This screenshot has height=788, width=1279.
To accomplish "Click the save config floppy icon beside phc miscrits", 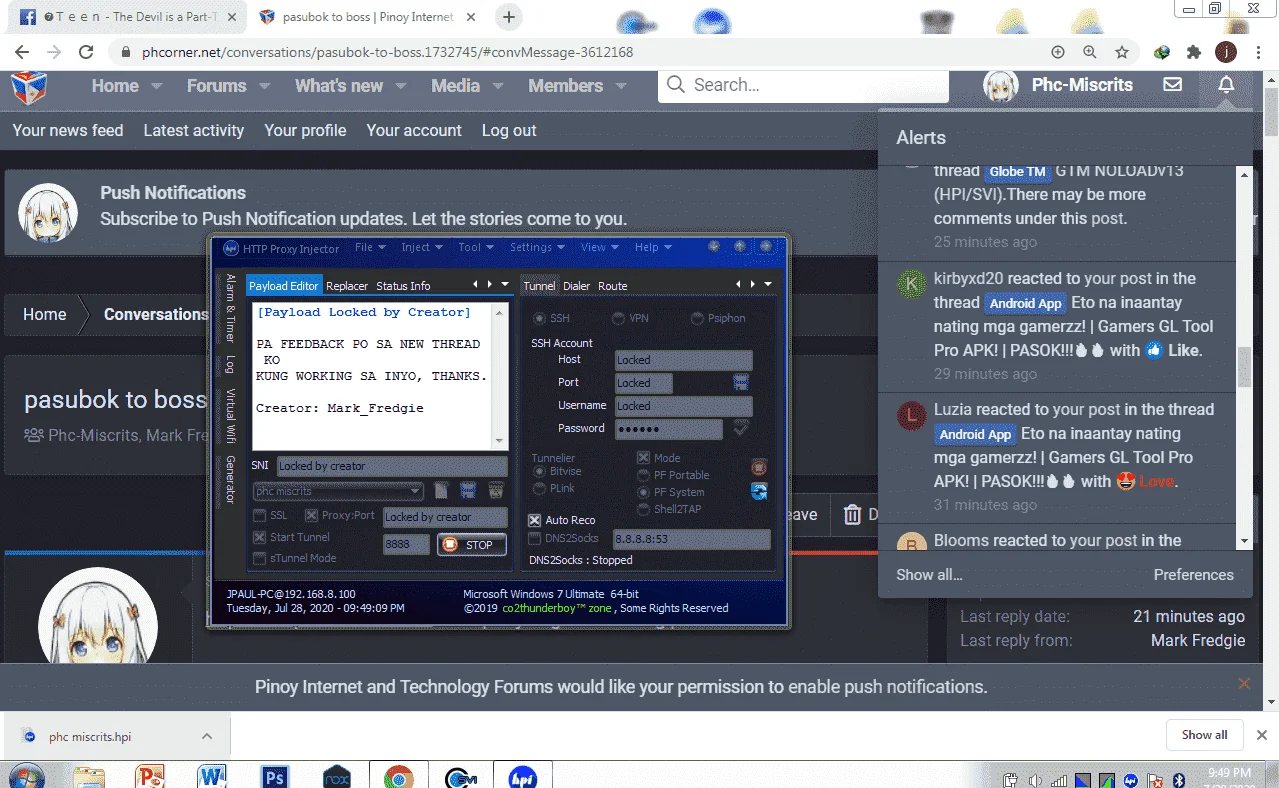I will click(x=468, y=490).
